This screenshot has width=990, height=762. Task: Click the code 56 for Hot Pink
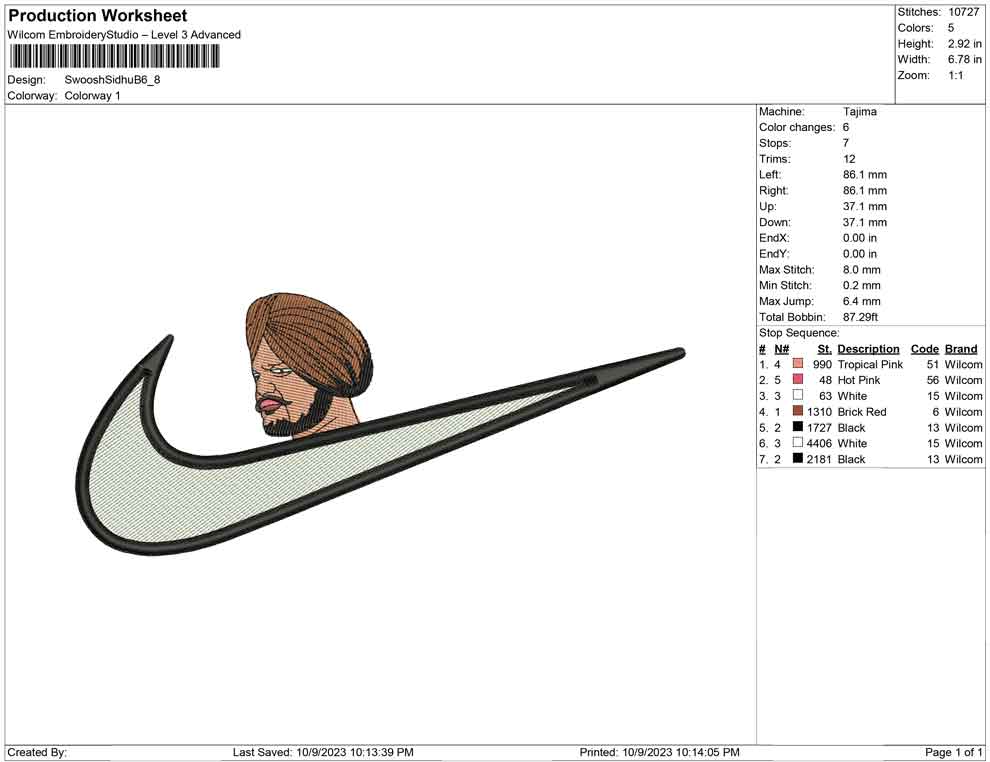click(x=933, y=380)
